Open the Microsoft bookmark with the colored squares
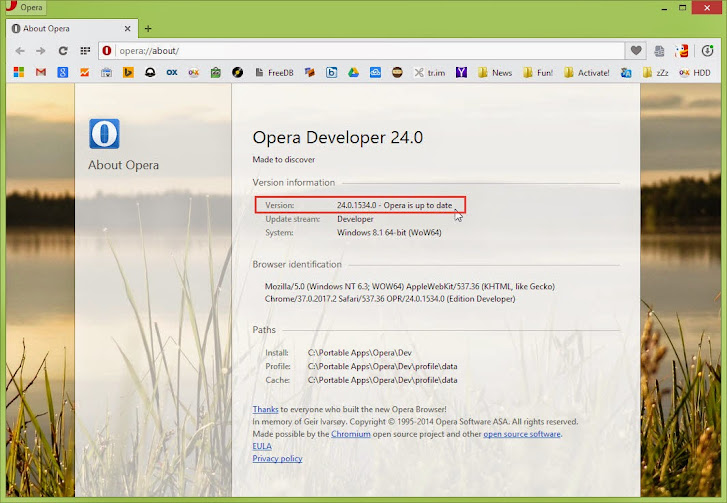 19,72
